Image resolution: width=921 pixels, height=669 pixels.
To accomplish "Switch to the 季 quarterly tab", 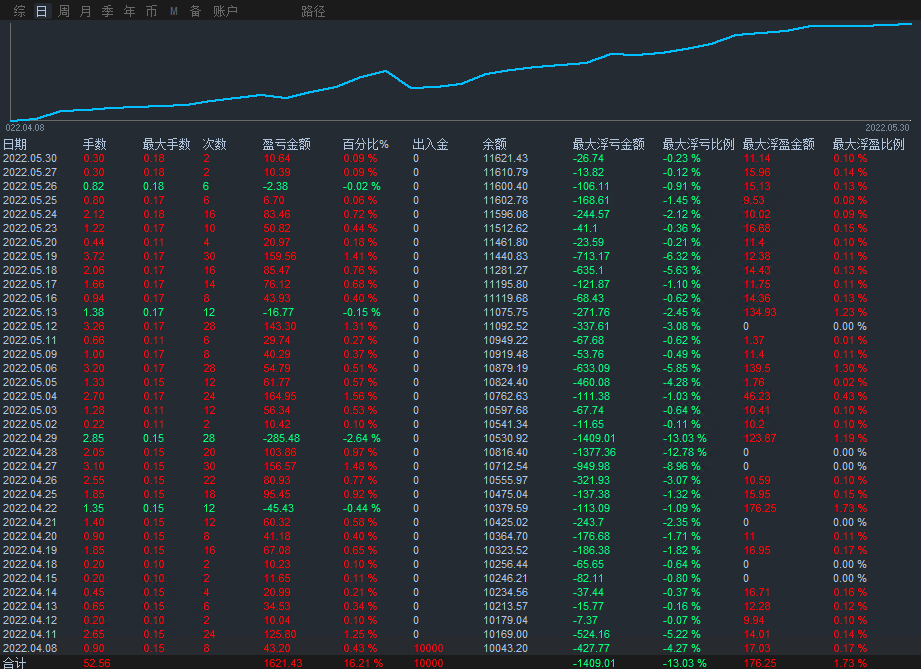I will pyautogui.click(x=107, y=11).
